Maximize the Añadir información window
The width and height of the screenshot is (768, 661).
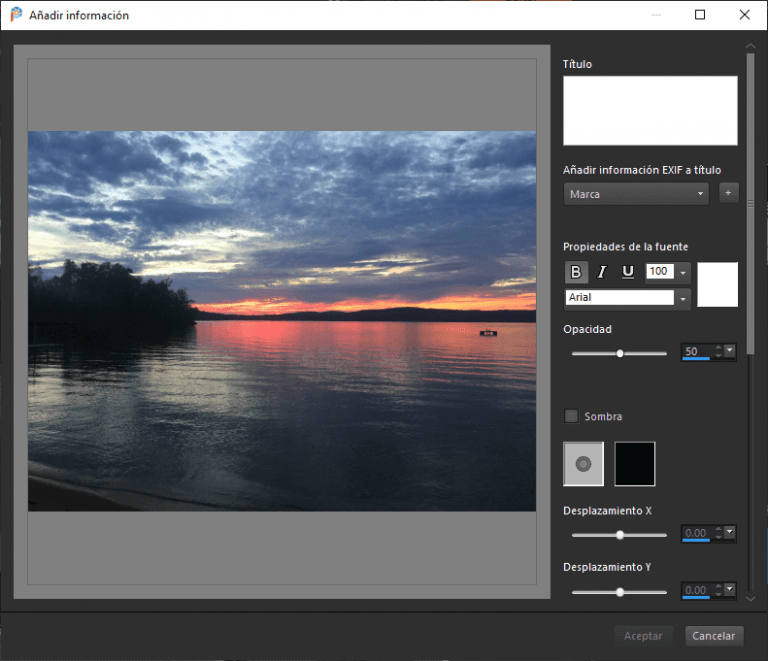[700, 15]
